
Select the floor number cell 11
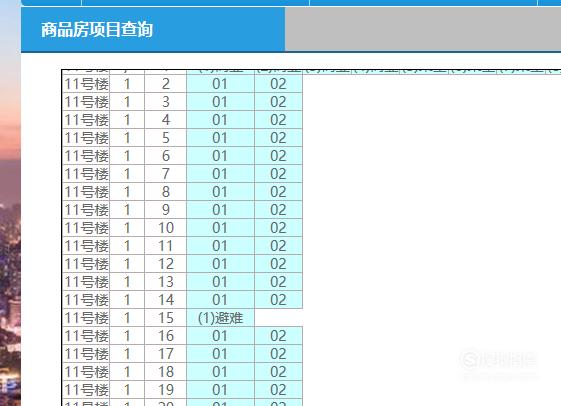[166, 246]
